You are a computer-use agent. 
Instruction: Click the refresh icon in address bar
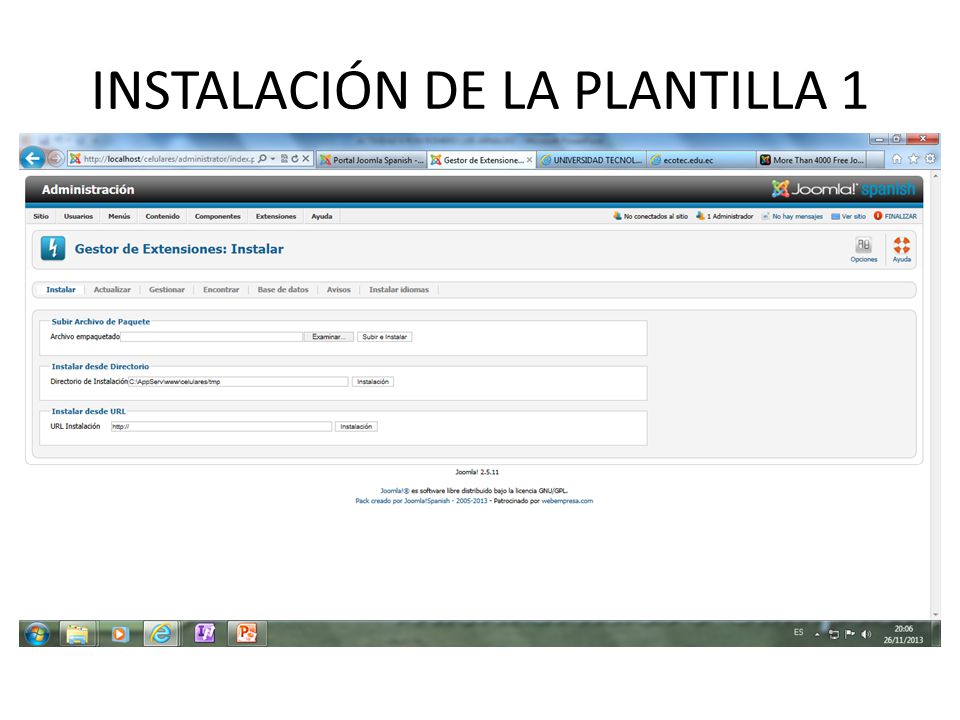295,159
